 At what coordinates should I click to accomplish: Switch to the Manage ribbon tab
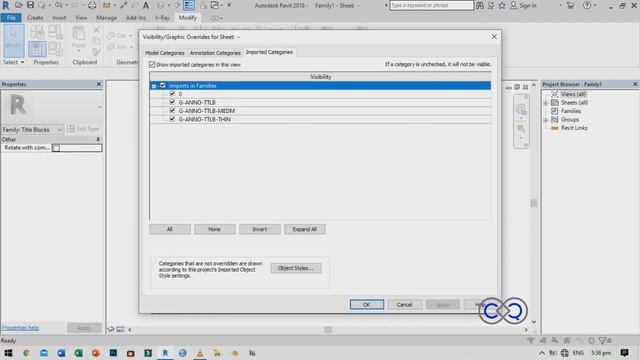click(x=107, y=18)
